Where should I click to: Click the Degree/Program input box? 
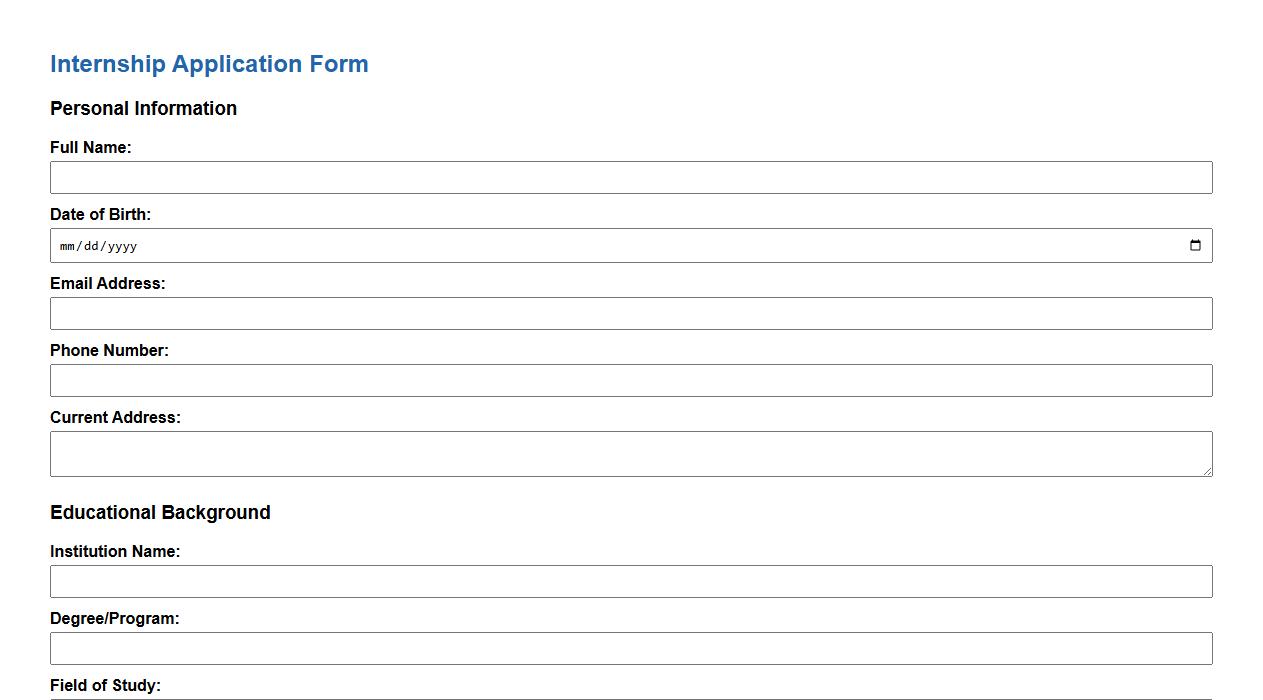[630, 648]
